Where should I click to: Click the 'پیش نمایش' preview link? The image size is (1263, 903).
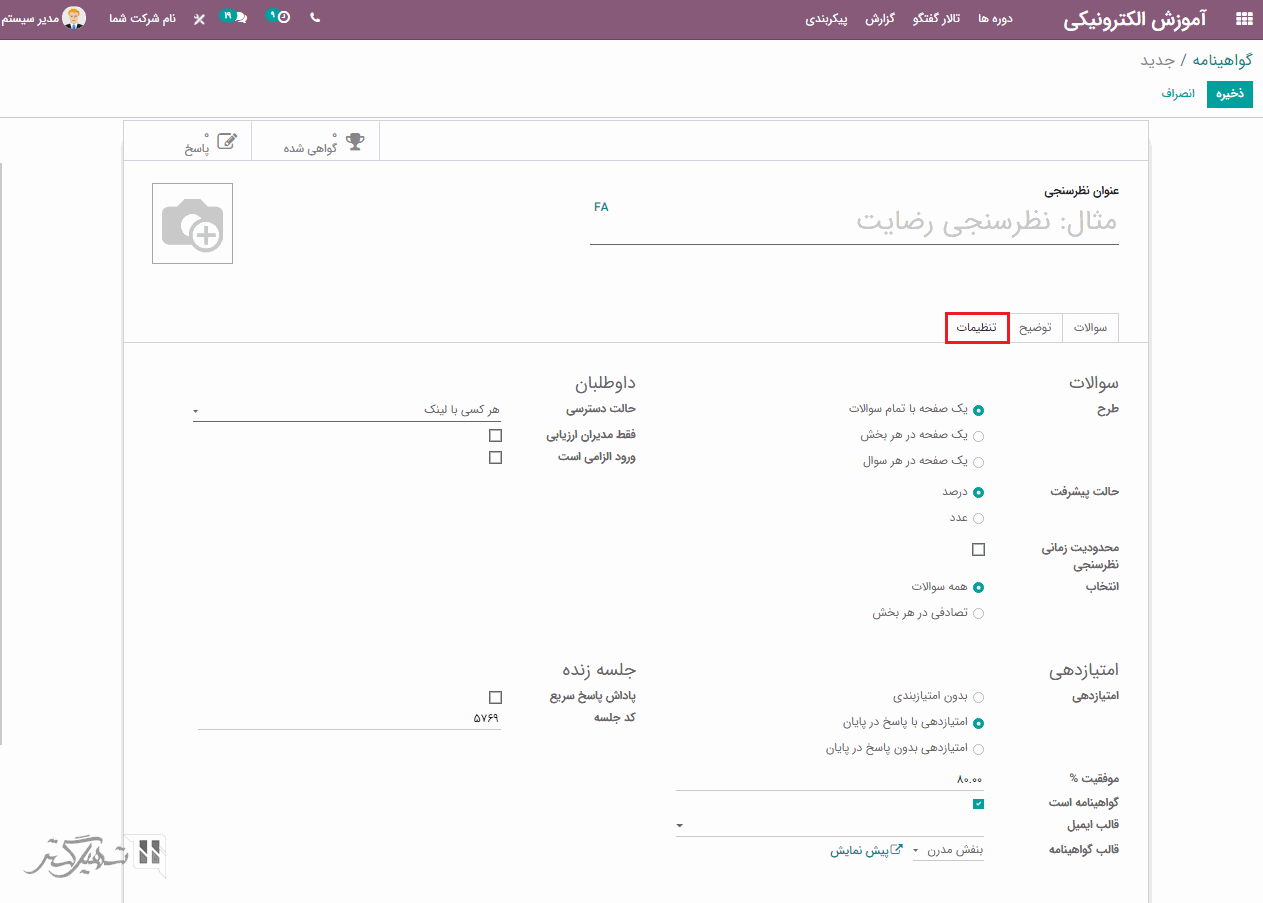(x=866, y=851)
